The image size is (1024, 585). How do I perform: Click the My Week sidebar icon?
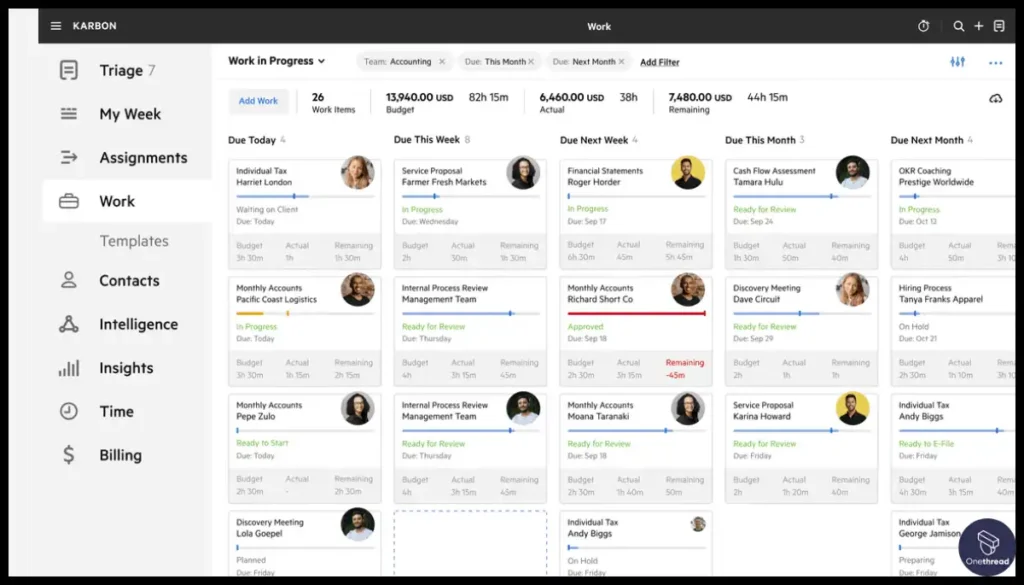69,114
